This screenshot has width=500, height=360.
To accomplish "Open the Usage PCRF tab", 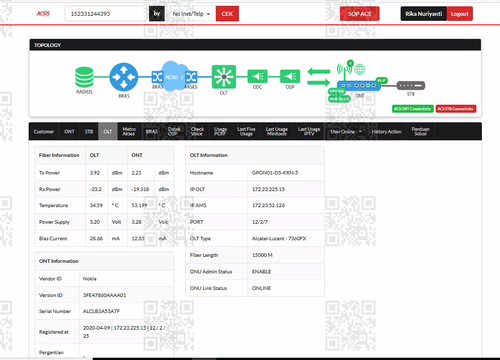I will click(x=220, y=132).
